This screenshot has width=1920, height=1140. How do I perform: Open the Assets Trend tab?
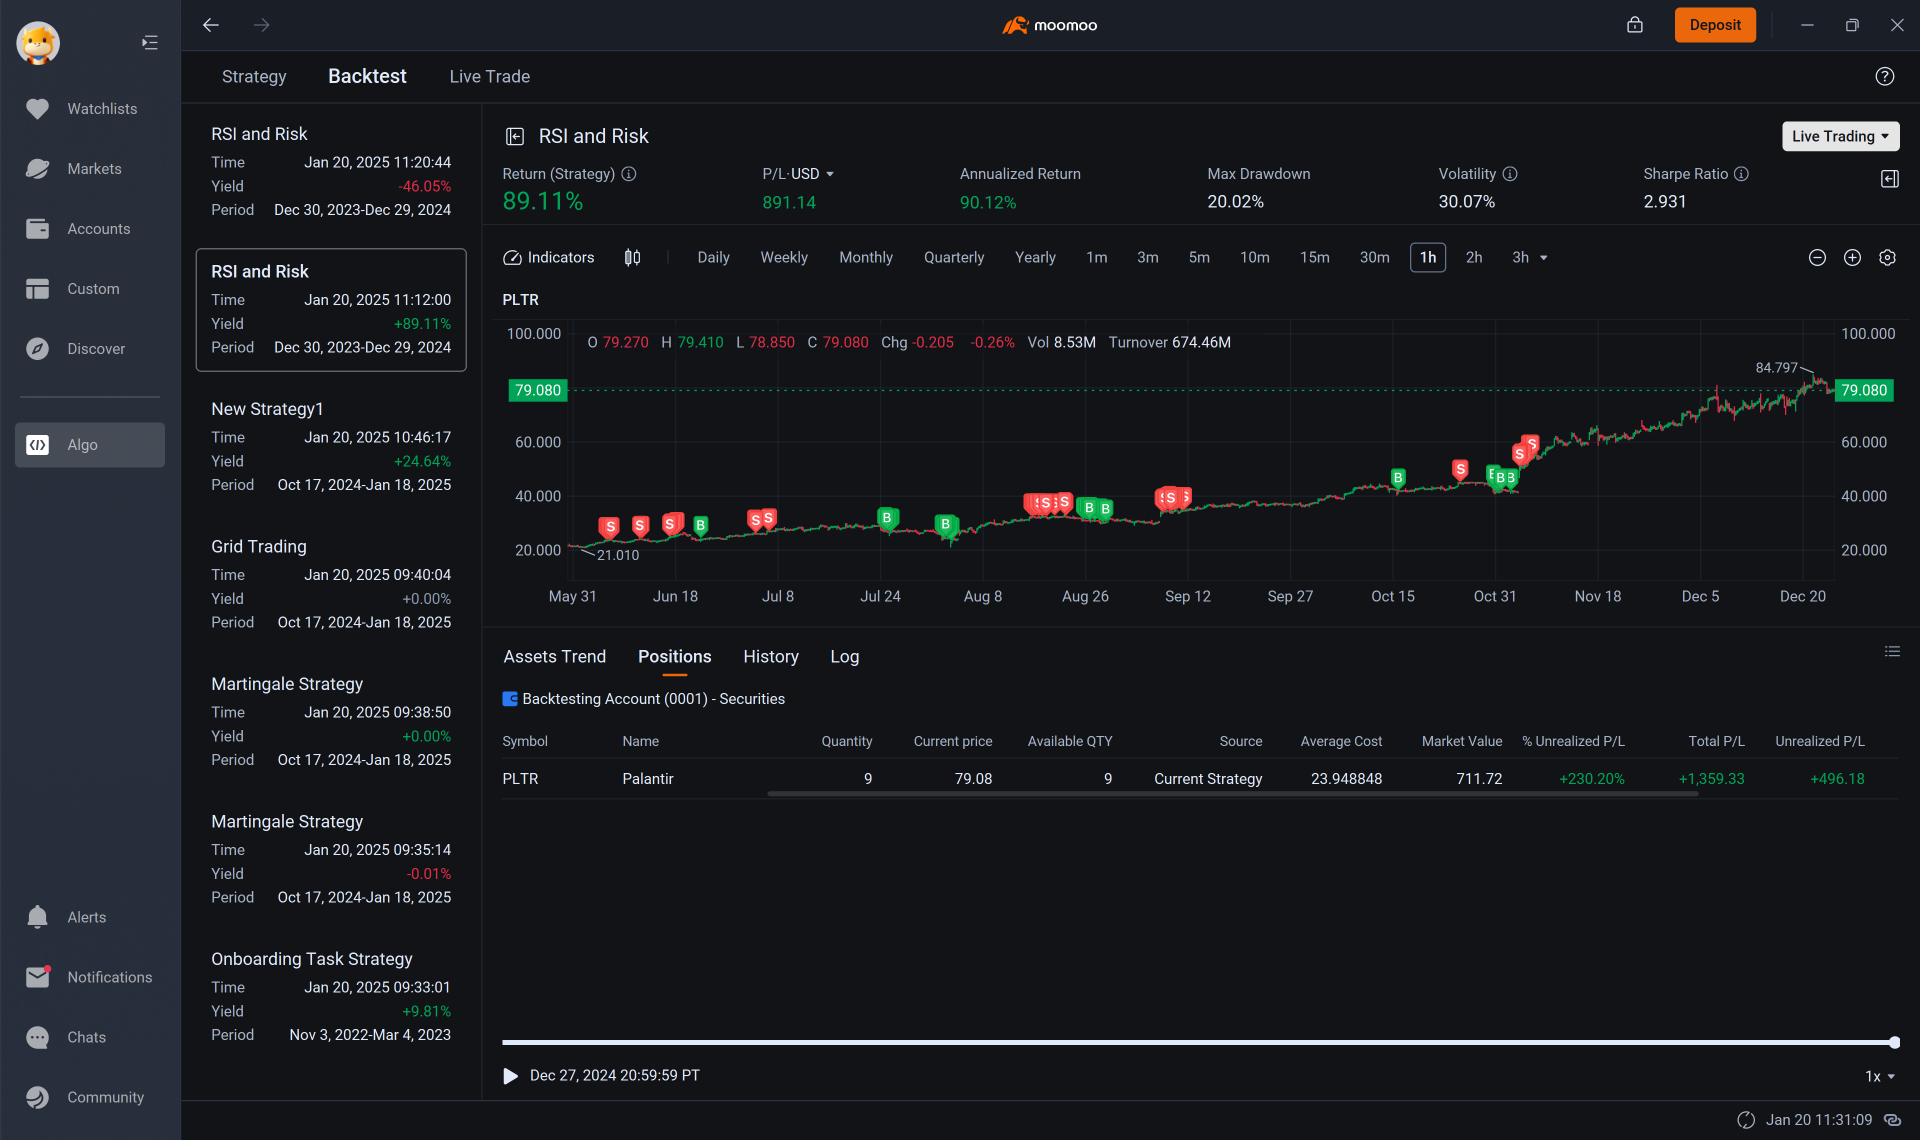pos(554,657)
